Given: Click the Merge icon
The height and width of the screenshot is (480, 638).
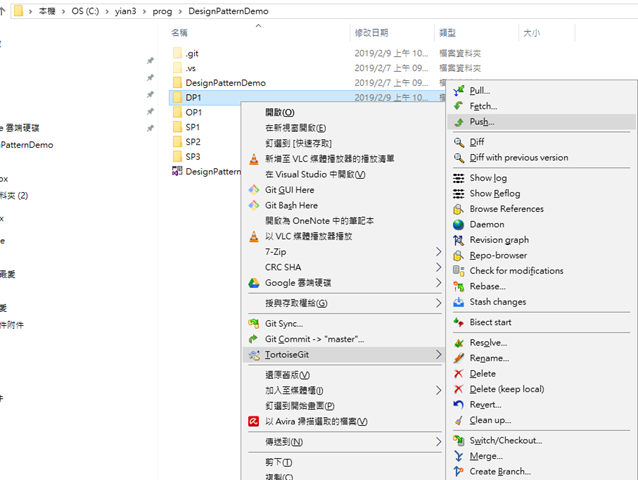Looking at the screenshot, I should [x=459, y=456].
